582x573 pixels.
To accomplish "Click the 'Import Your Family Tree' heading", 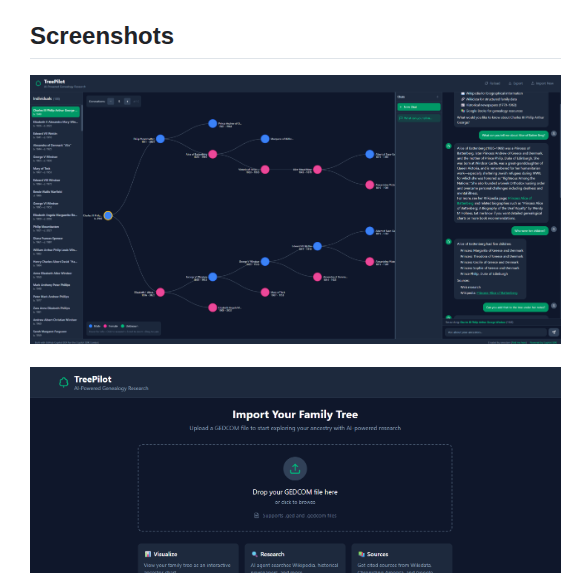I will (295, 414).
